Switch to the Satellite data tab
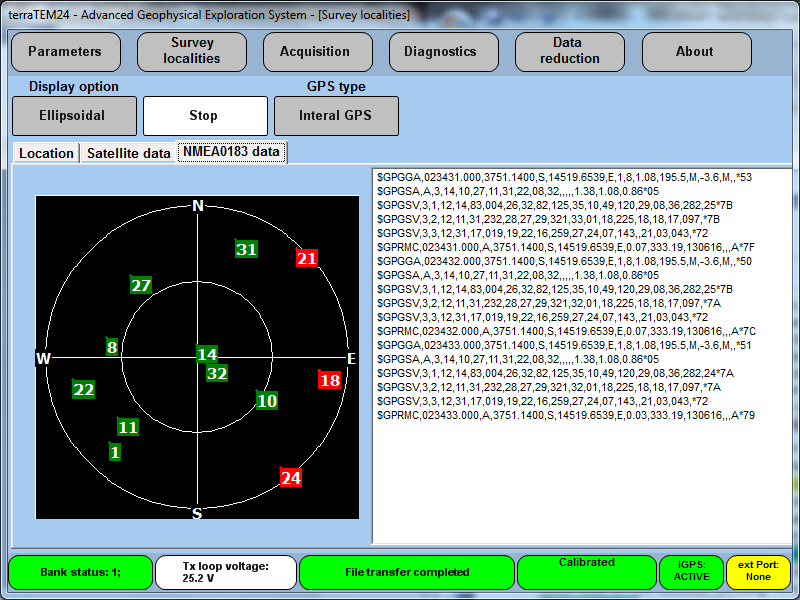Viewport: 800px width, 600px height. [129, 153]
